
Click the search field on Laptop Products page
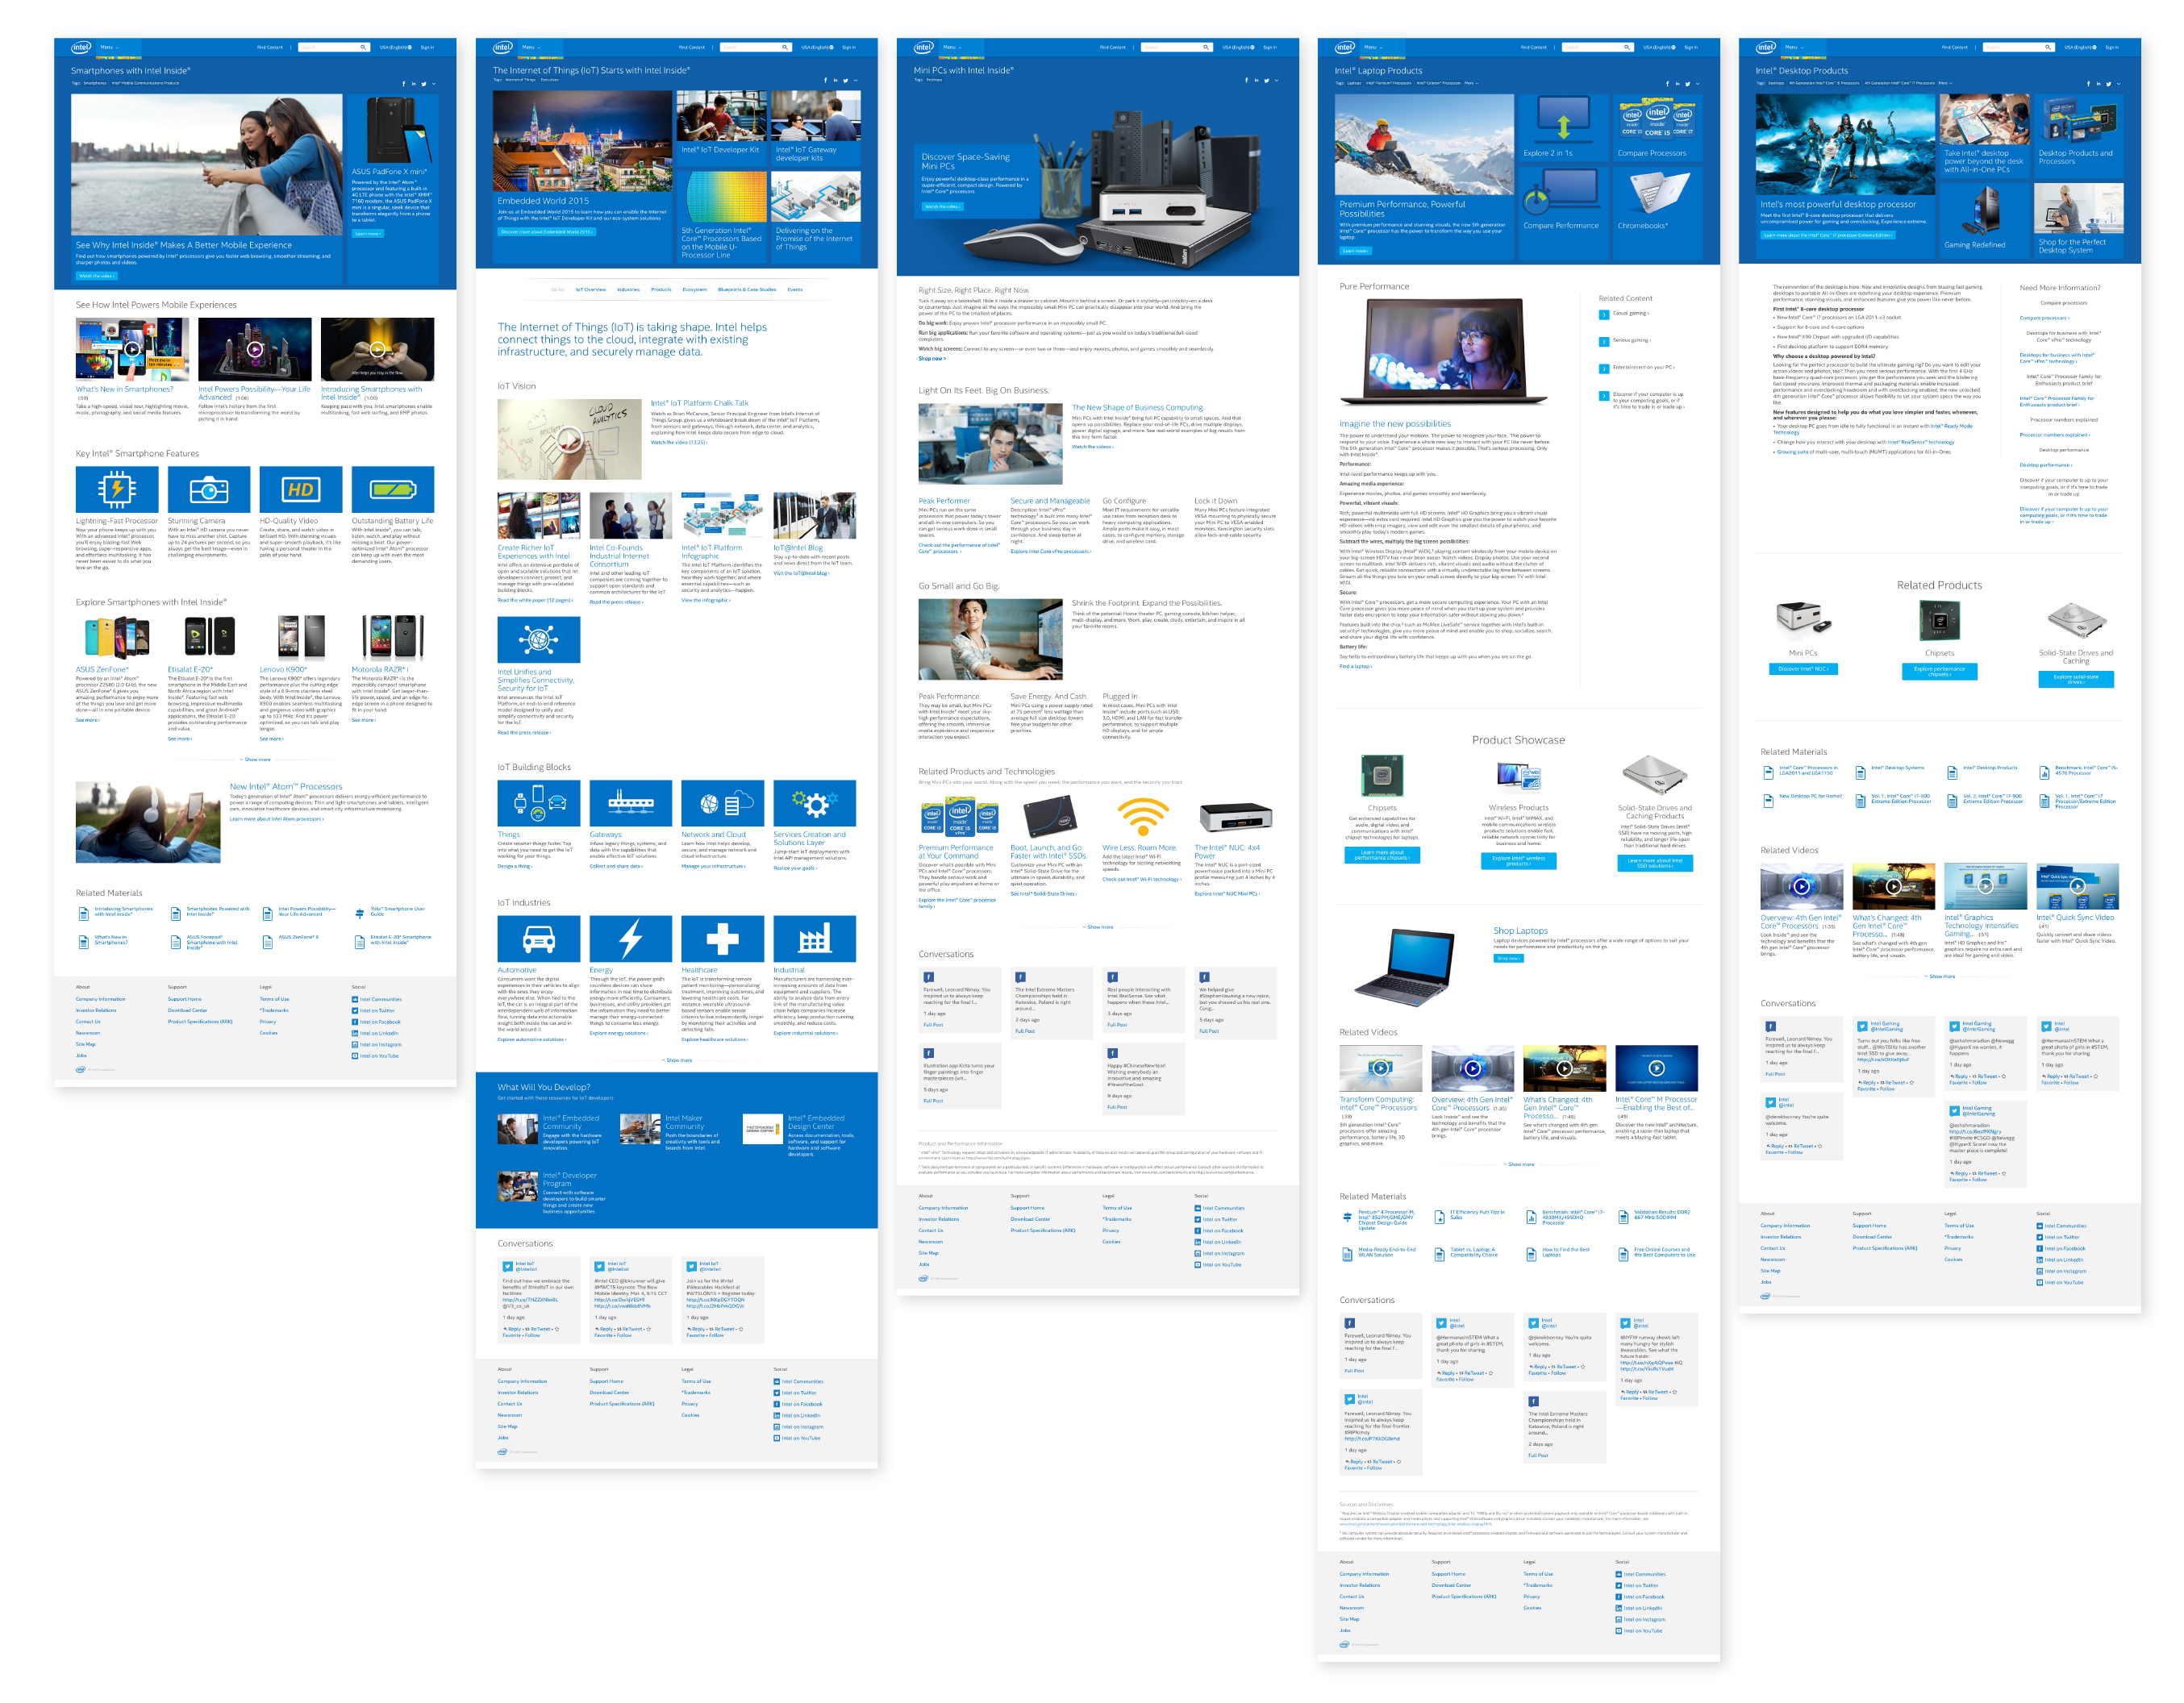tap(1592, 47)
